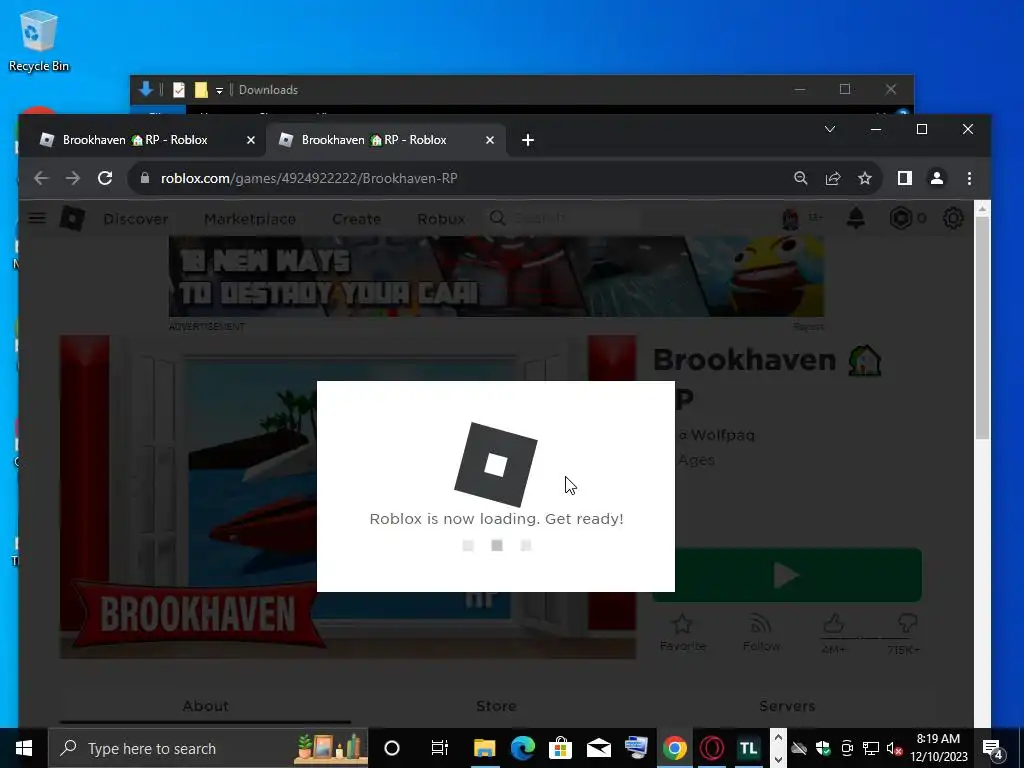Dislike Brookhaven with thumbs down
This screenshot has height=768, width=1024.
tap(907, 624)
